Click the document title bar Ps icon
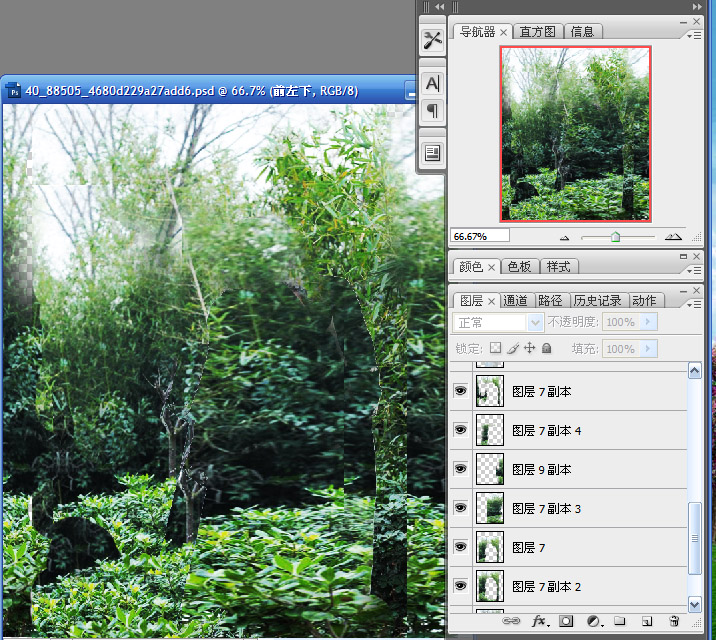Image resolution: width=716 pixels, height=640 pixels. coord(14,90)
